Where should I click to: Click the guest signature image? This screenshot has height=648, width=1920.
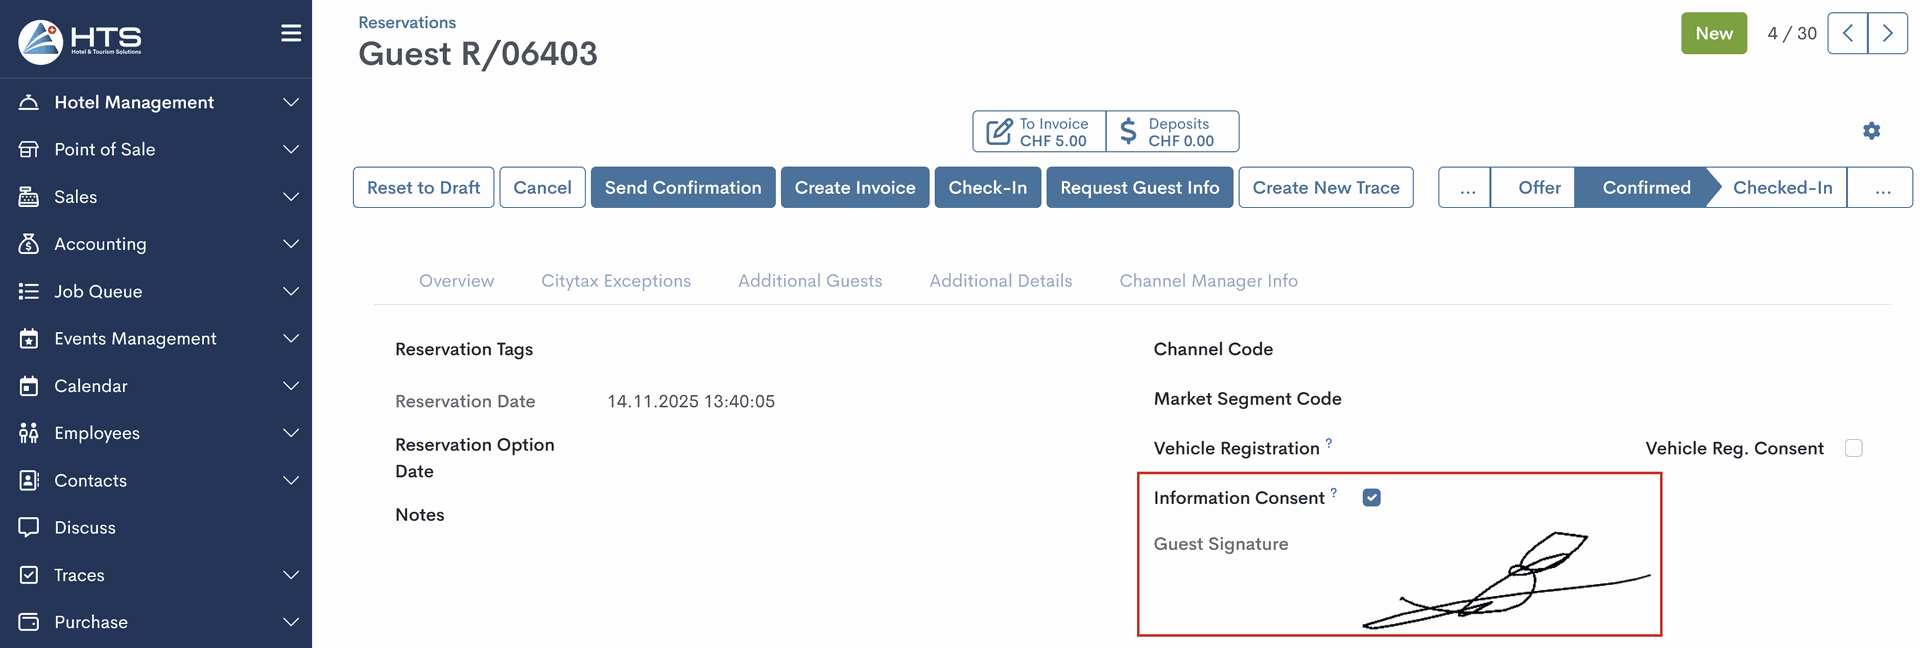click(1505, 582)
